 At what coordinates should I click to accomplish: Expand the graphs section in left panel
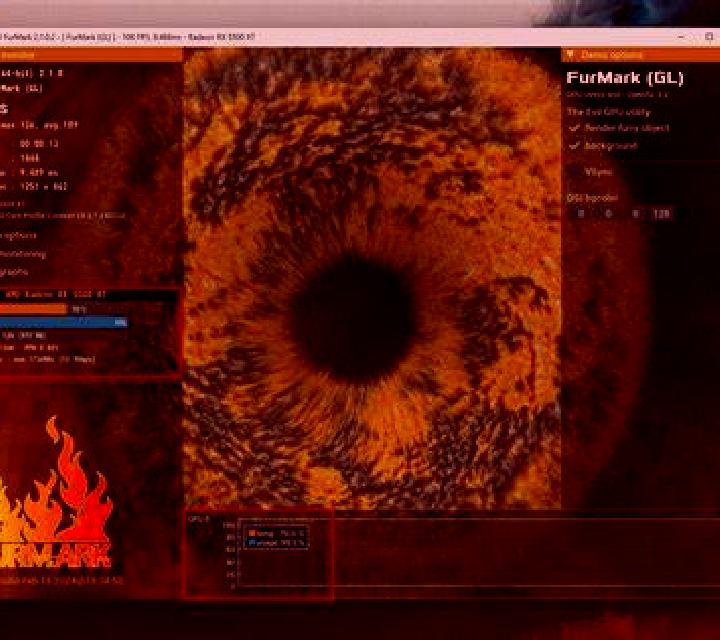click(14, 272)
